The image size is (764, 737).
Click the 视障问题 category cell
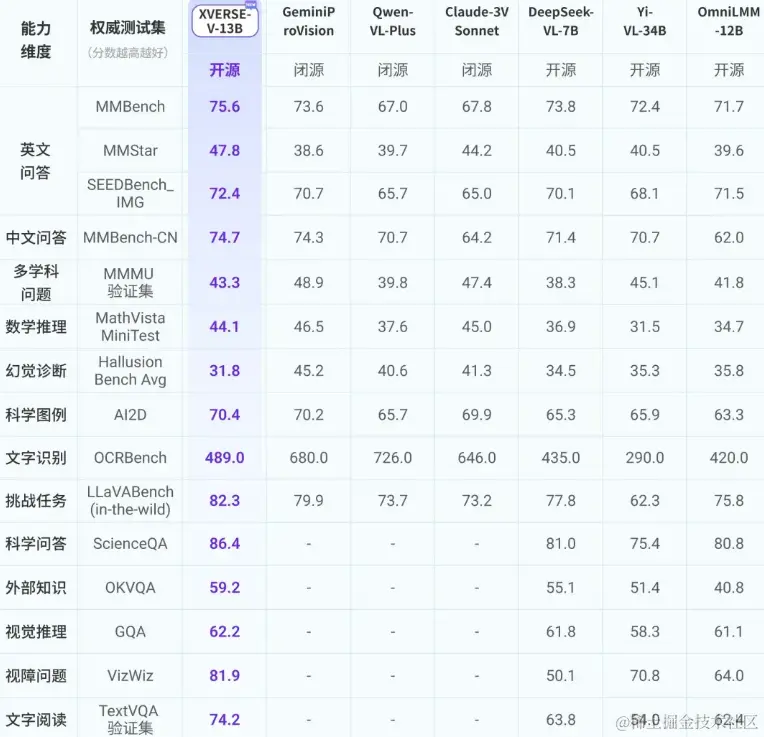pyautogui.click(x=36, y=676)
